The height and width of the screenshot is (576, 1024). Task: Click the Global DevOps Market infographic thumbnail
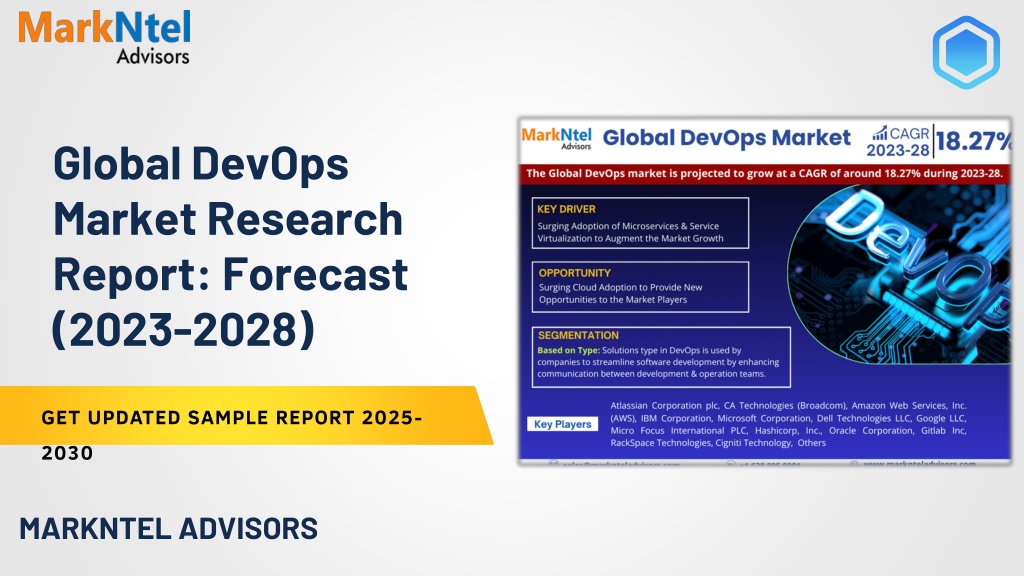(x=764, y=291)
